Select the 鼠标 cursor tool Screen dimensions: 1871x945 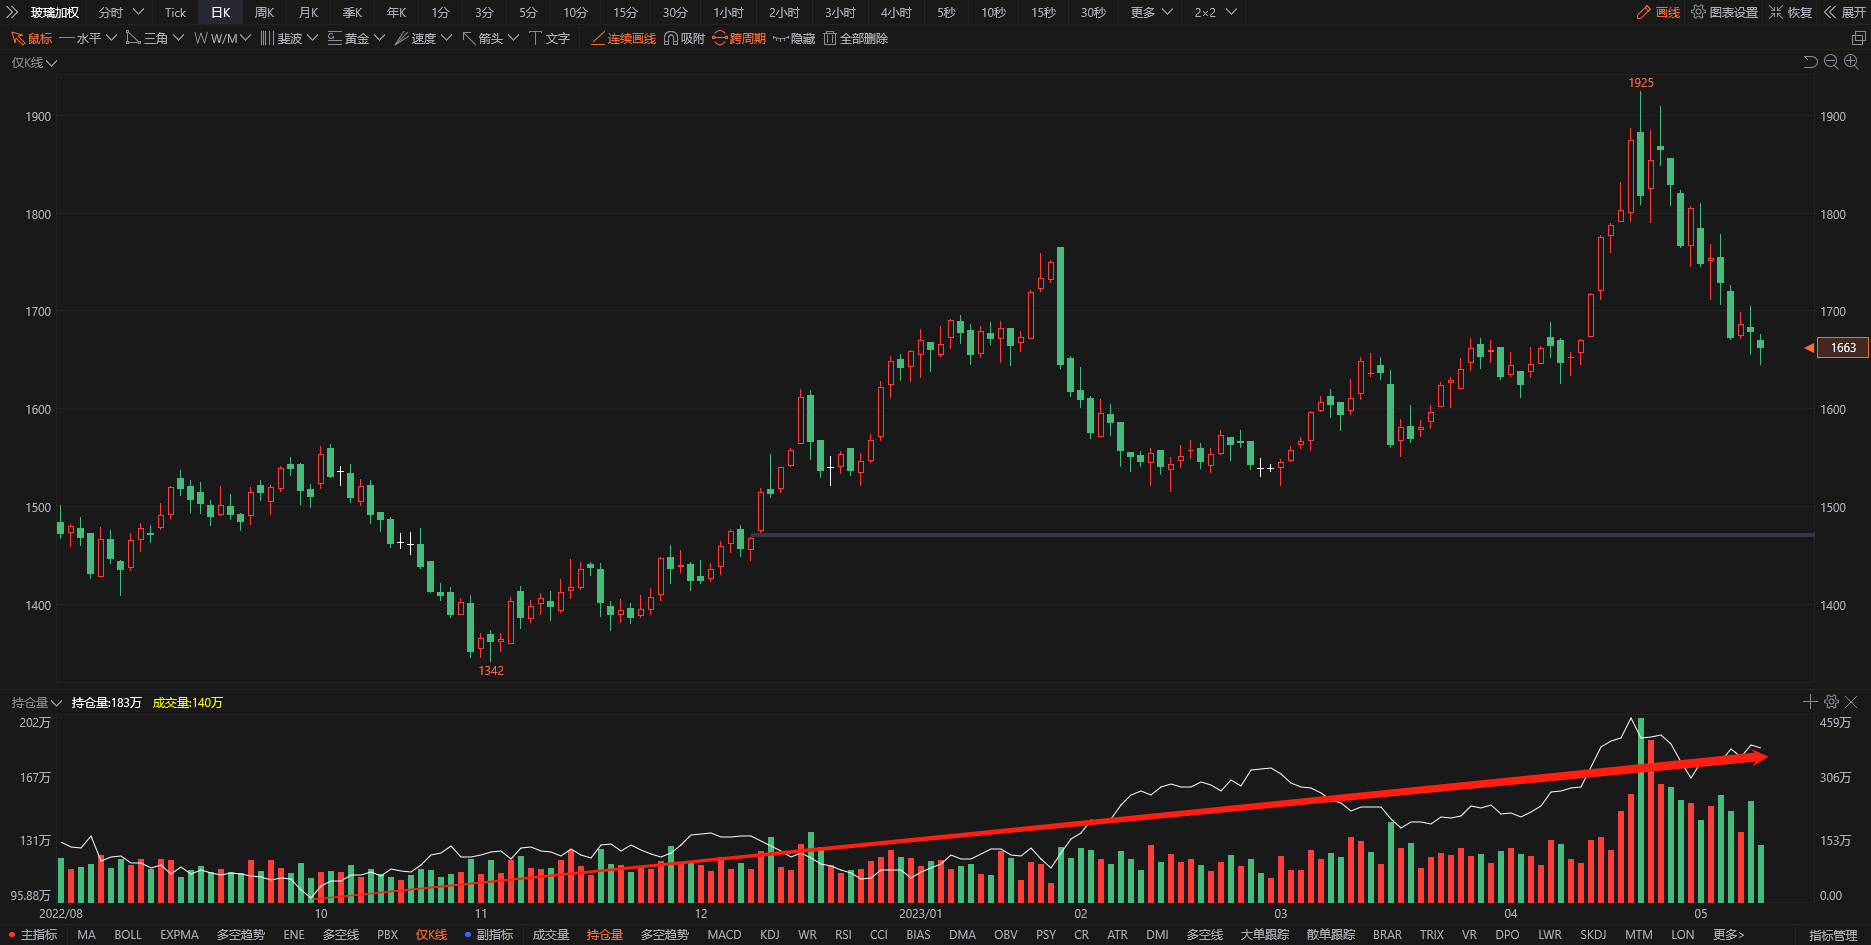point(31,38)
